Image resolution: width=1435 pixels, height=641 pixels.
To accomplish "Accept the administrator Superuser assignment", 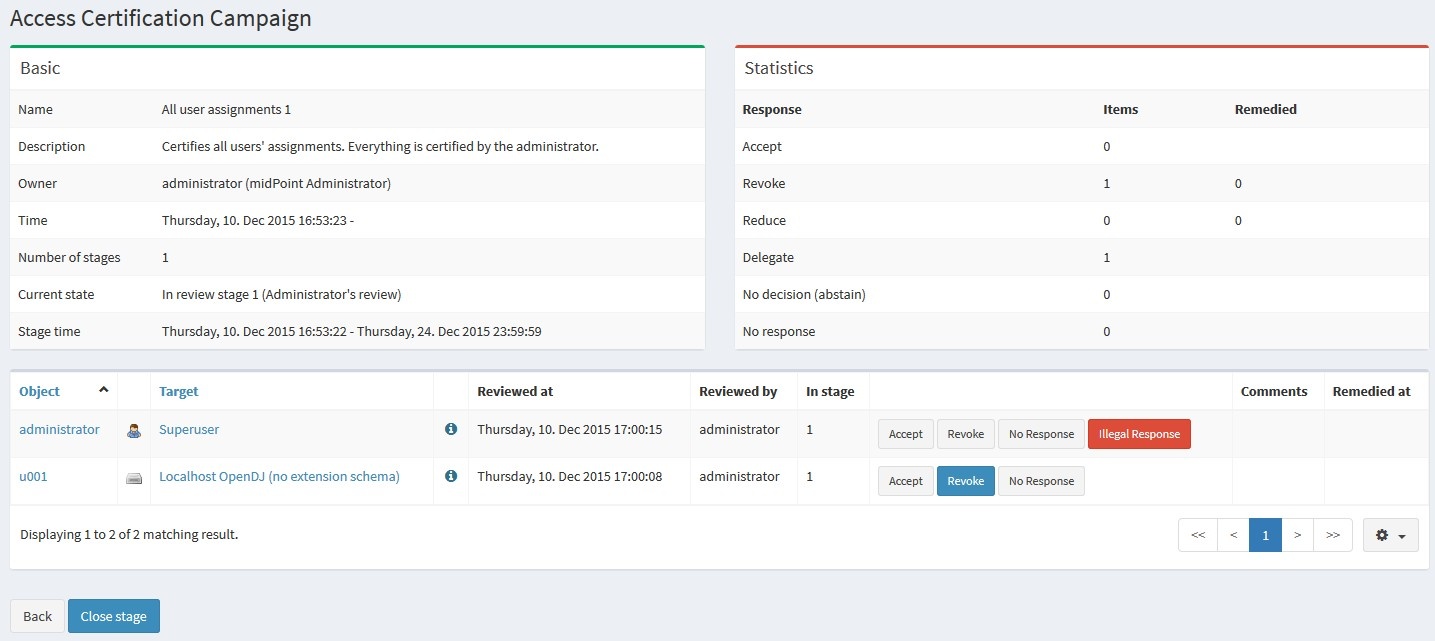I will (x=905, y=434).
